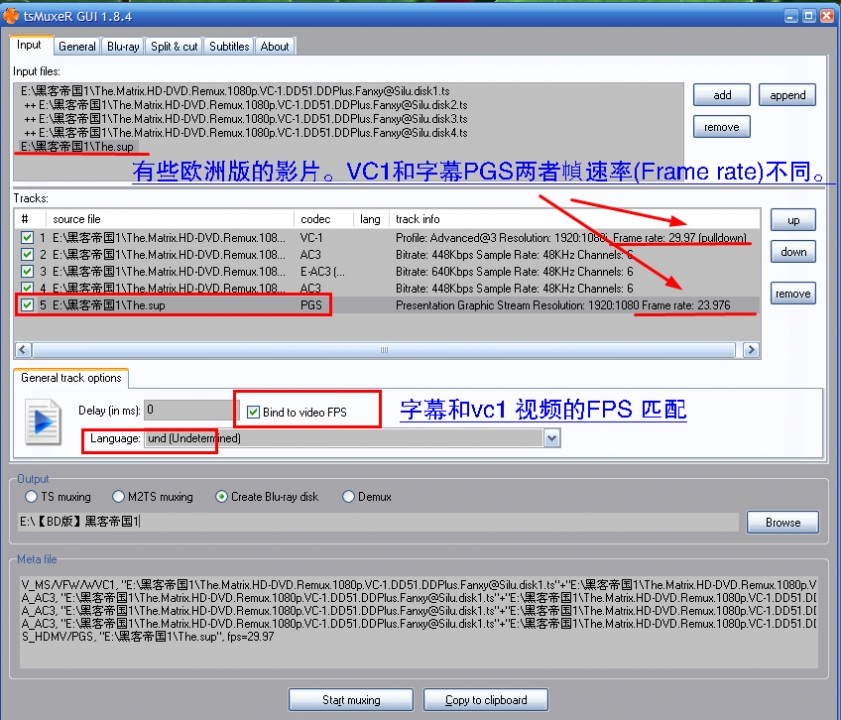
Task: Click the tsMuxeR app icon in title bar
Action: [11, 16]
